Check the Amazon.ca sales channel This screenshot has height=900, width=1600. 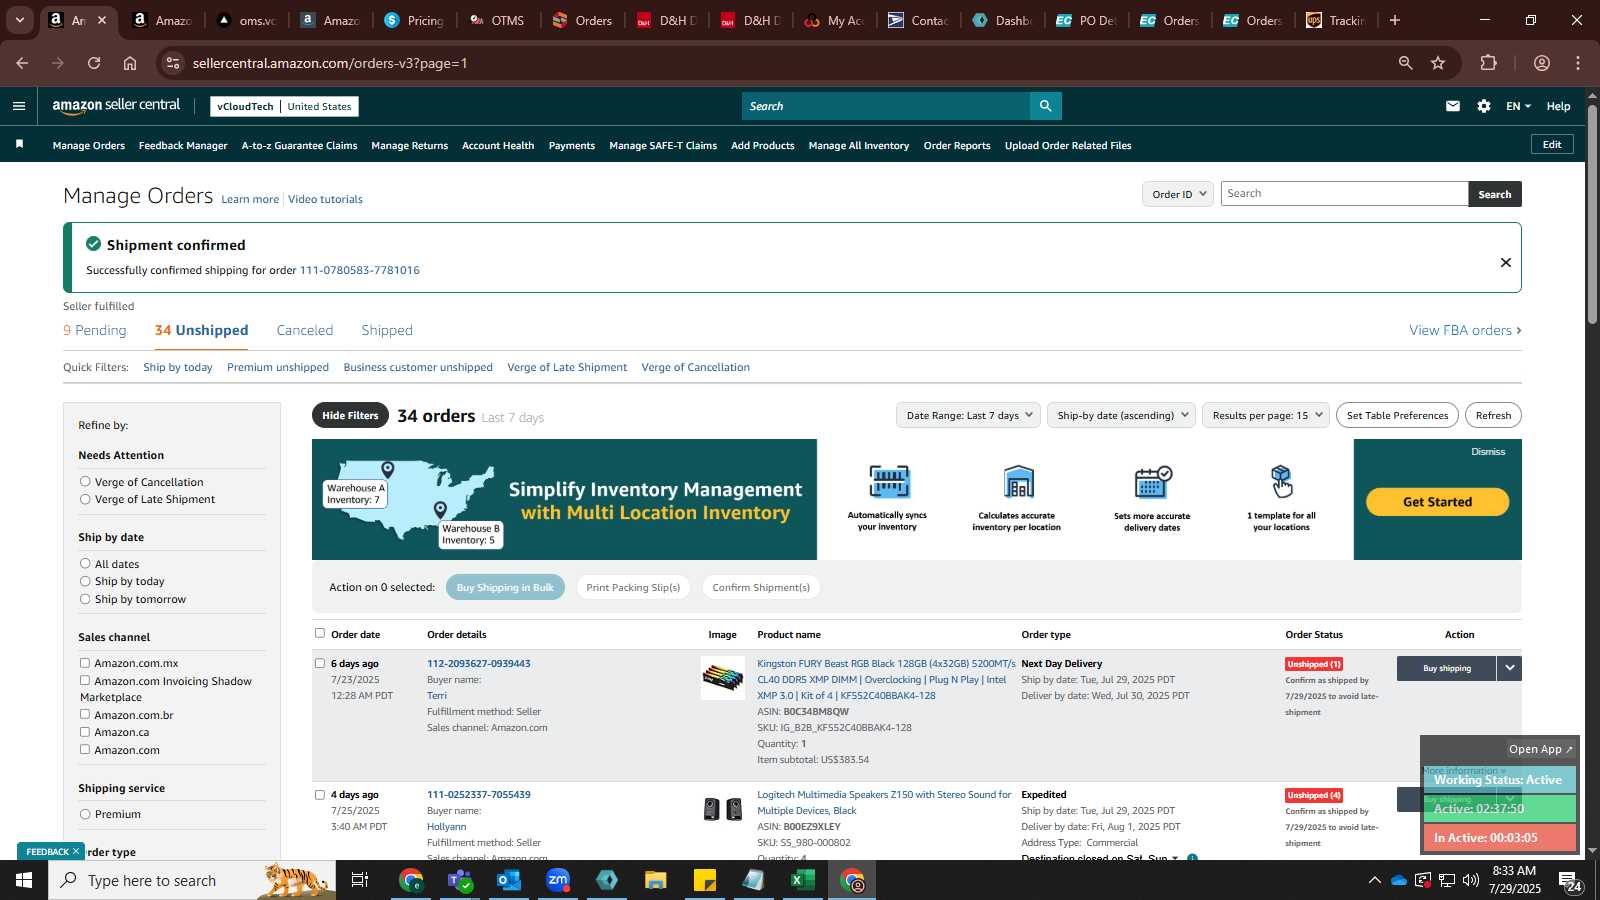[85, 731]
